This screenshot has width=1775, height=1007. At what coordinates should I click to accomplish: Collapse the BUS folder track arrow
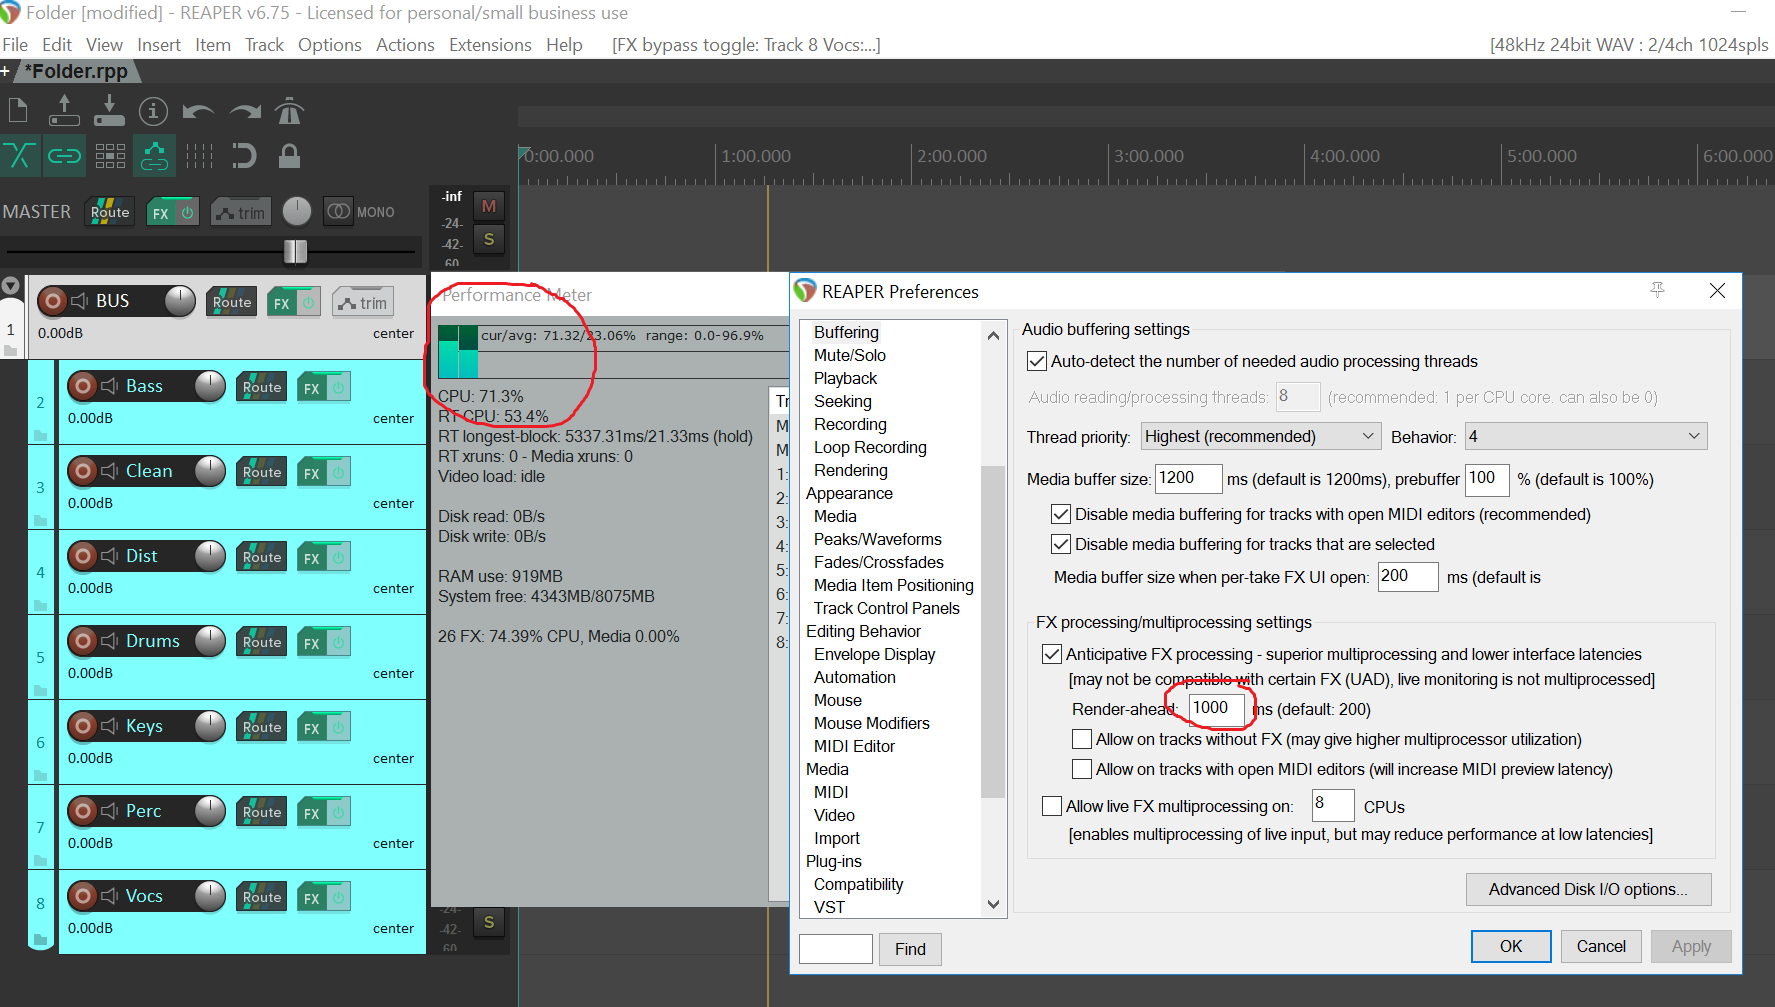click(11, 286)
